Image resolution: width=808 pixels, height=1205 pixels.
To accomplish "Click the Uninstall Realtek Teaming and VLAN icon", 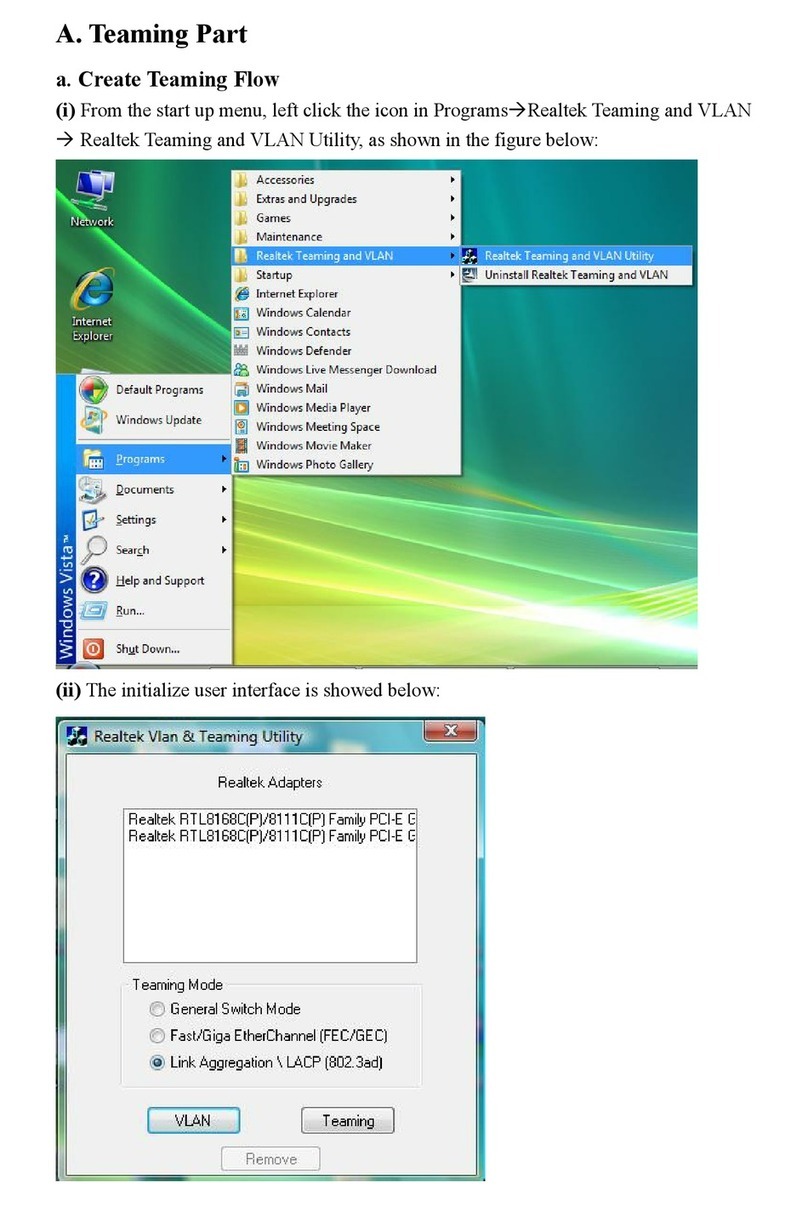I will point(470,275).
